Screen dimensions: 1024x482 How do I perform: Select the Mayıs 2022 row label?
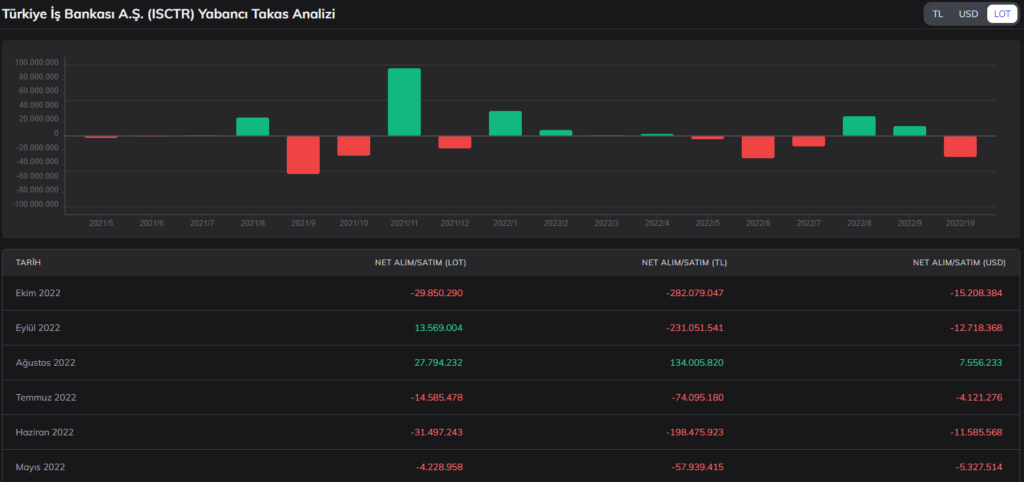pos(40,467)
